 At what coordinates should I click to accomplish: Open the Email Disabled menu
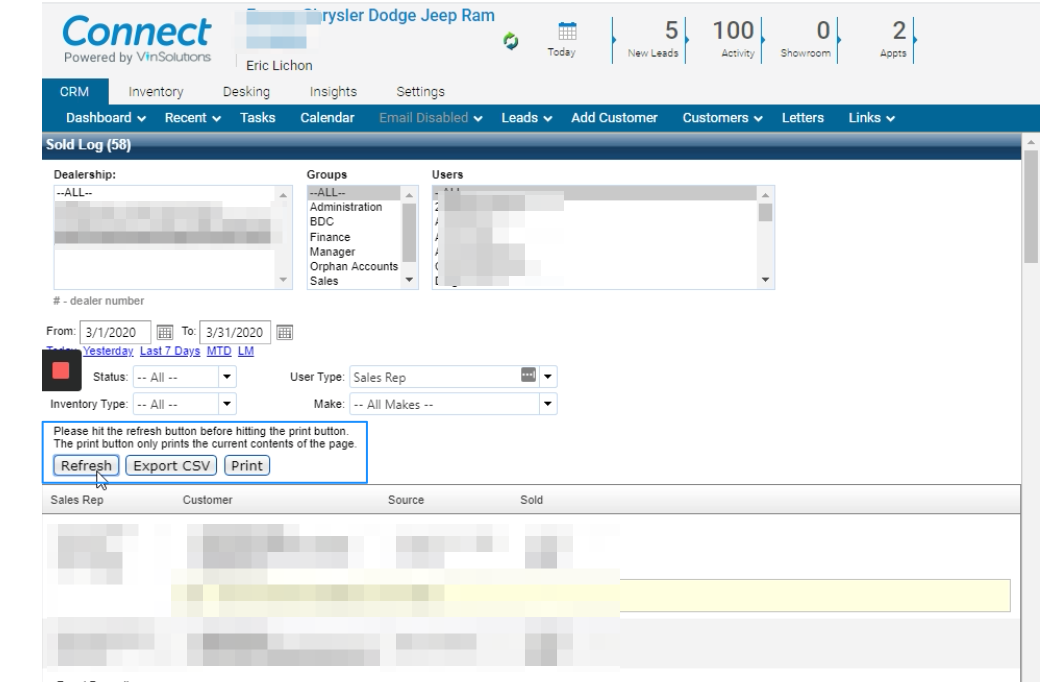[x=430, y=118]
